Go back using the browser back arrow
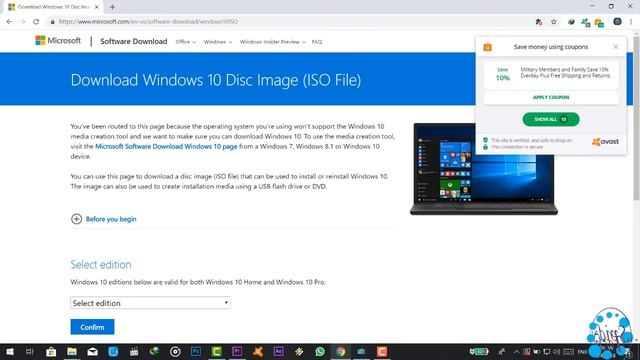 pos(9,22)
